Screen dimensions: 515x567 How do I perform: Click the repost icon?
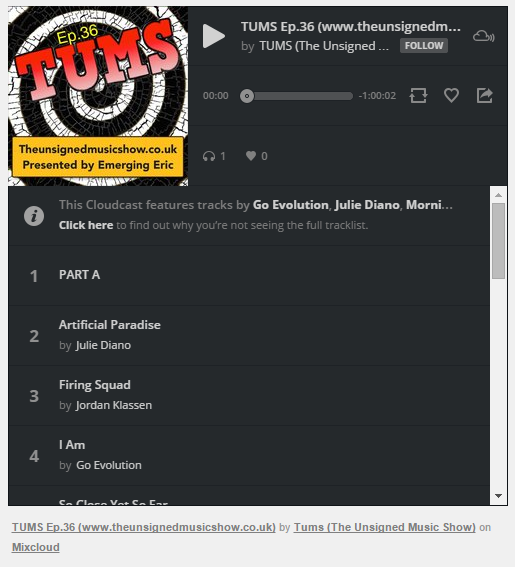pos(418,96)
